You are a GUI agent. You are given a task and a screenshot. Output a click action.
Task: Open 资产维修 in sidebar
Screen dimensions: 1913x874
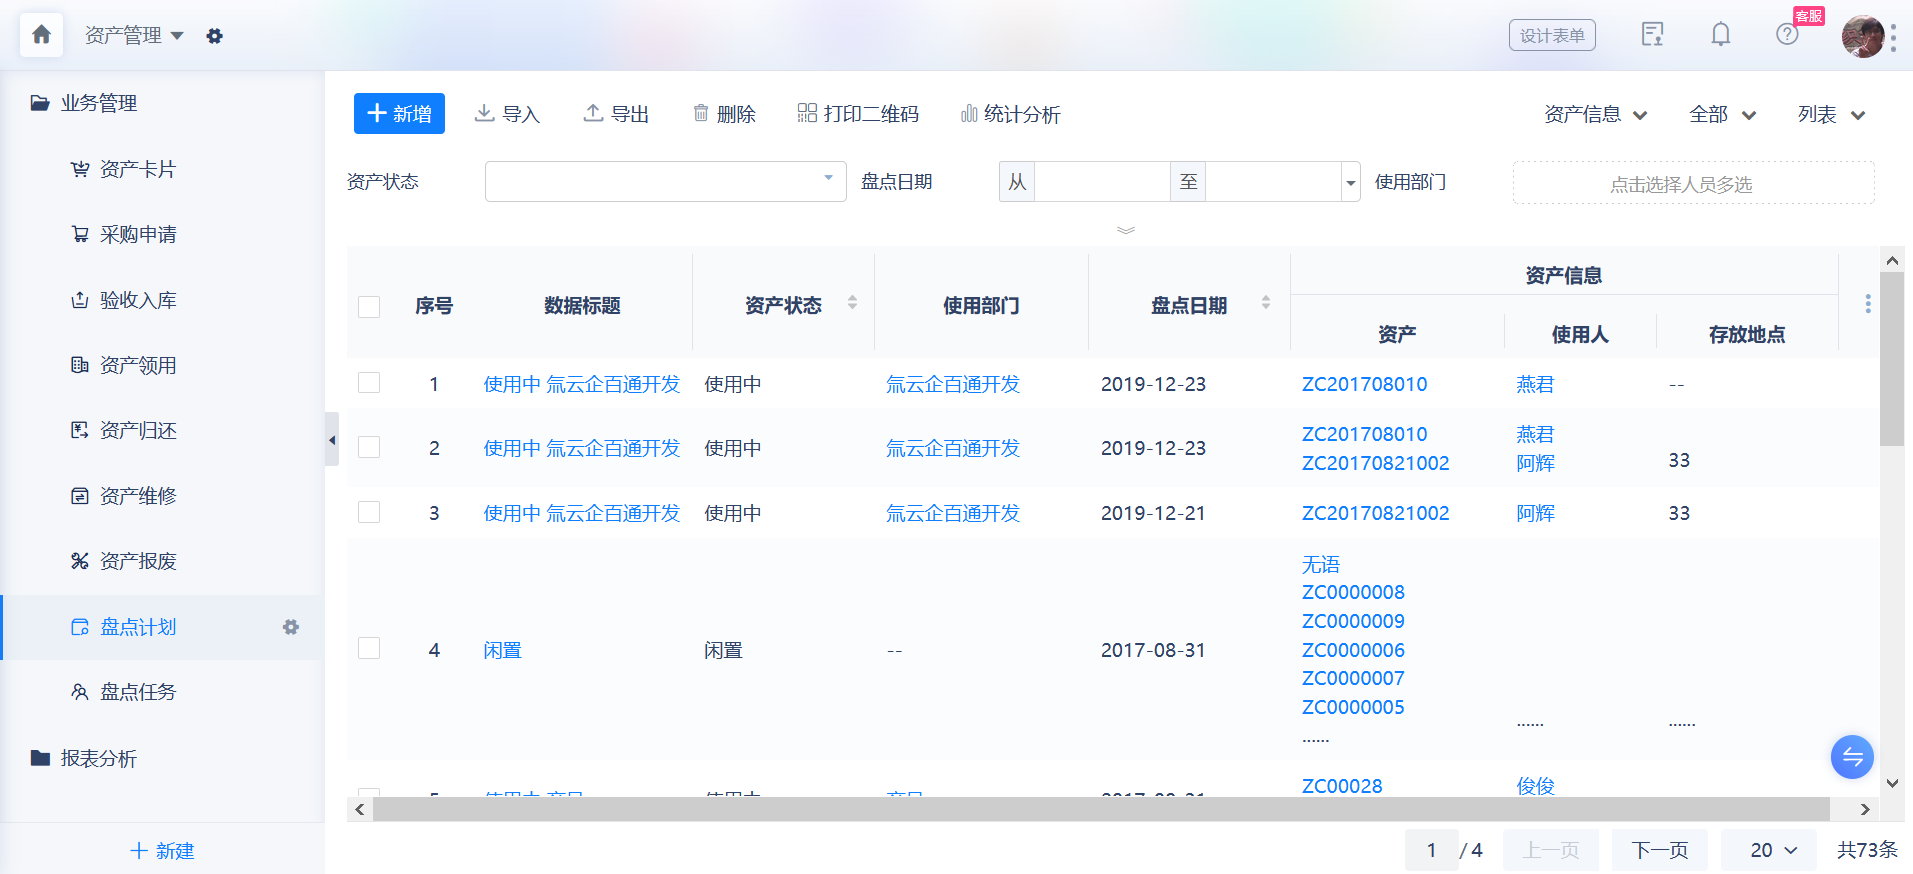pos(138,496)
